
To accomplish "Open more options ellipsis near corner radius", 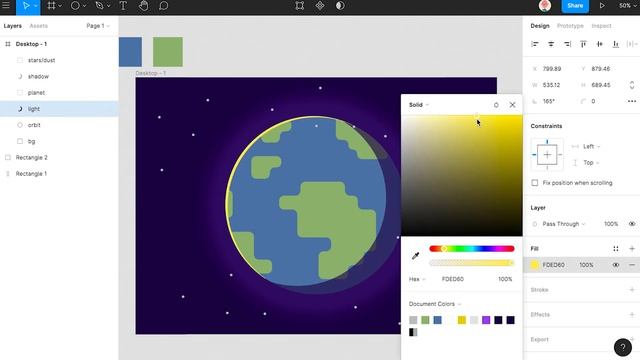I will (x=632, y=101).
